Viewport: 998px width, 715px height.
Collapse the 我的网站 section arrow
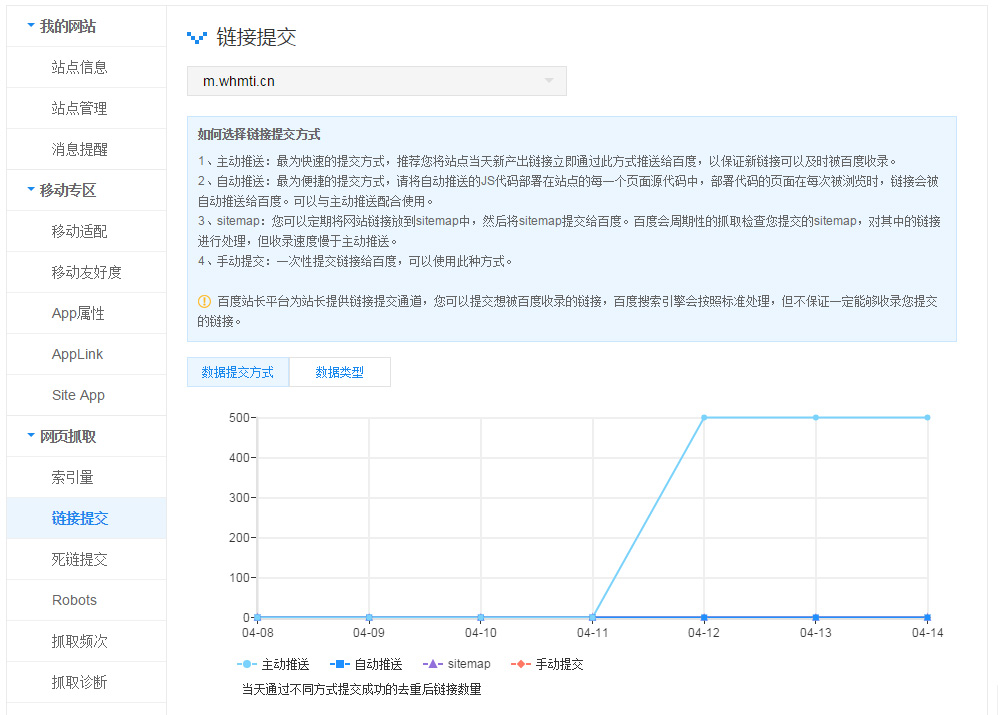point(31,25)
